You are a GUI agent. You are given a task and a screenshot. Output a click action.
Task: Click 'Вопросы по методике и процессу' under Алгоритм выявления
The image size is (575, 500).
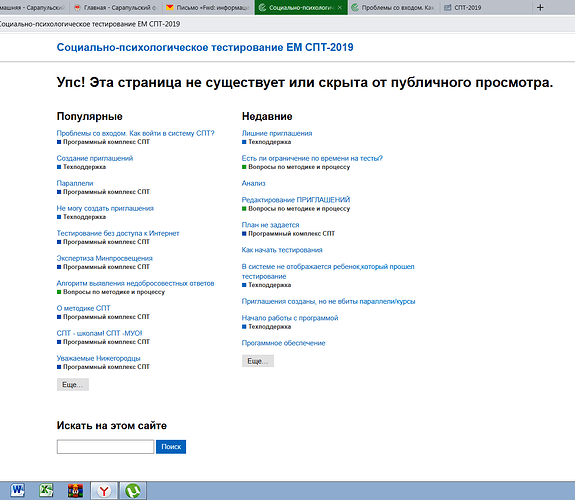(x=114, y=292)
